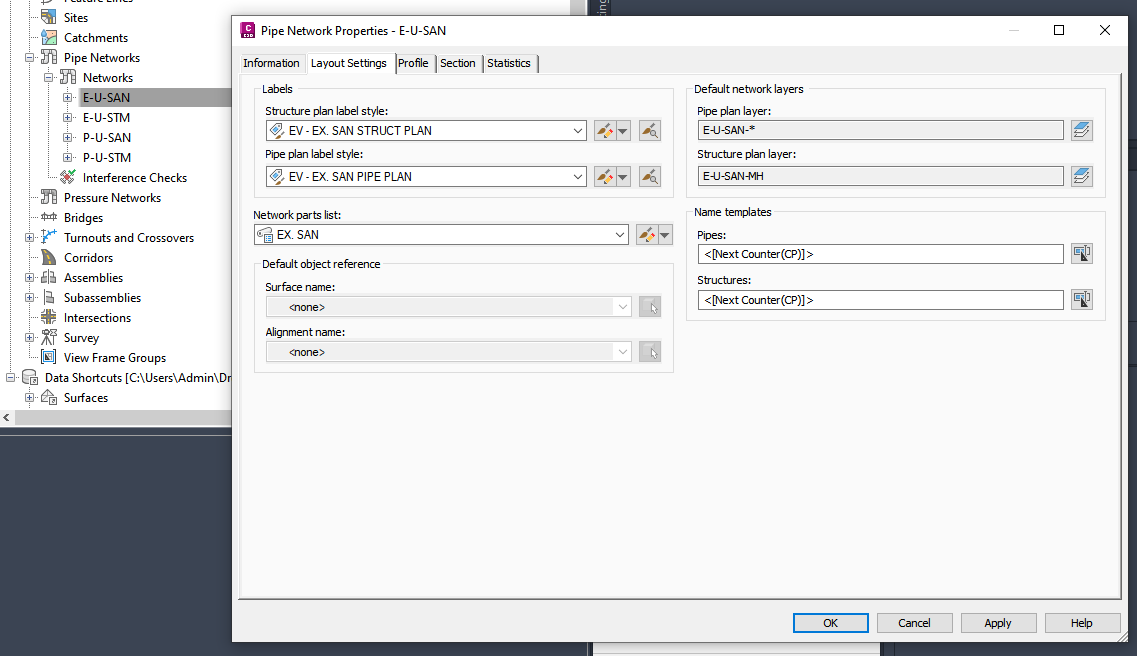Open options arrow beside Network parts list edit

pos(665,235)
